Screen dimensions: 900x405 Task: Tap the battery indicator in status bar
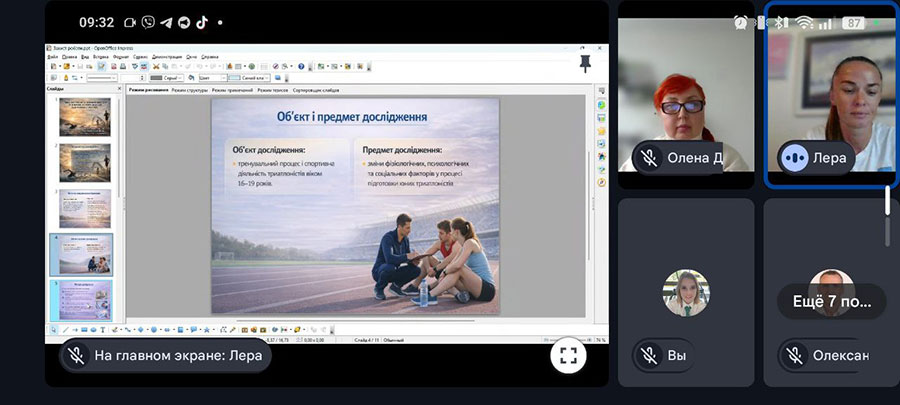click(x=853, y=22)
